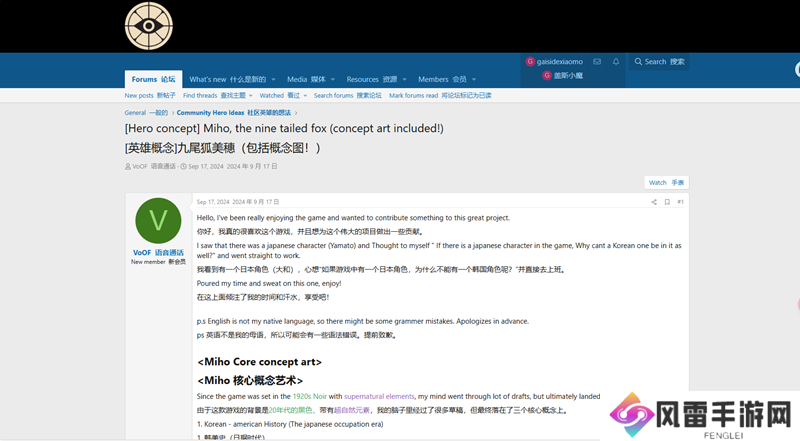The image size is (800, 441).
Task: Open gaisidexiaomo account menu
Action: pos(555,62)
